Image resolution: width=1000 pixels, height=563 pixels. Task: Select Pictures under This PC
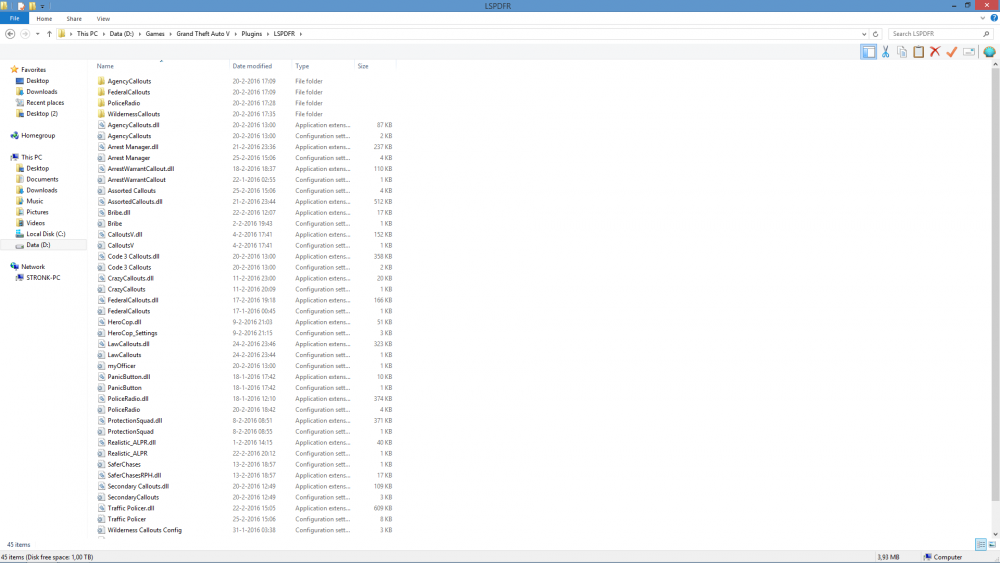point(37,212)
